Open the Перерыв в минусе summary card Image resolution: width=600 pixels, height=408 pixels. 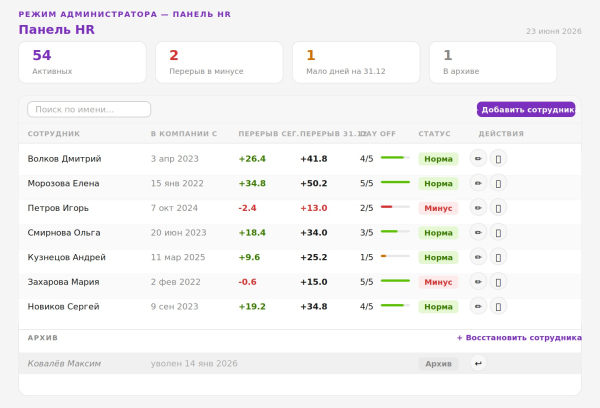pyautogui.click(x=219, y=62)
